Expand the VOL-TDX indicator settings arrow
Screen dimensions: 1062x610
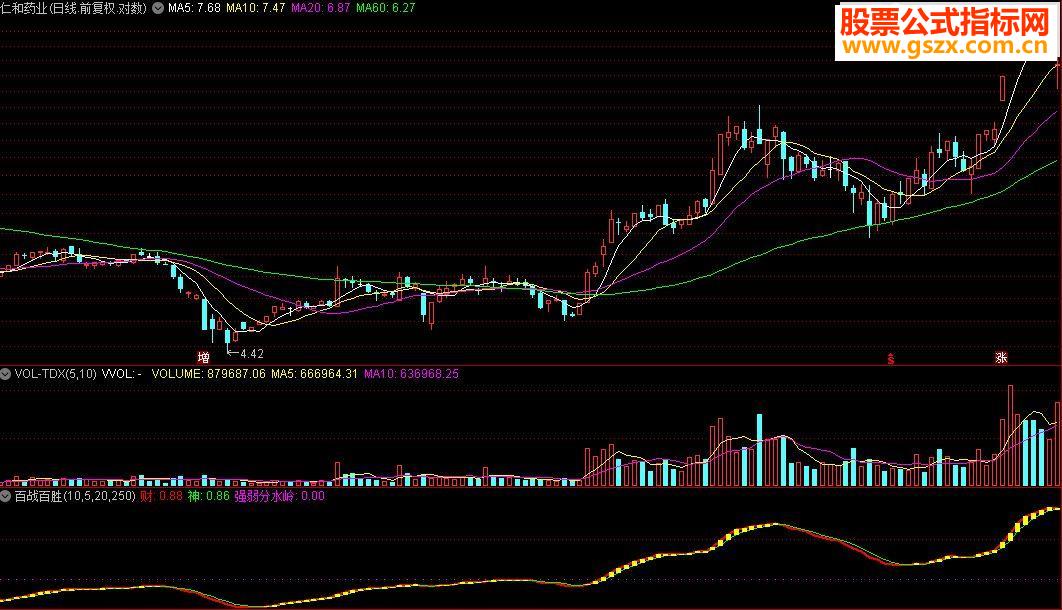[5, 374]
